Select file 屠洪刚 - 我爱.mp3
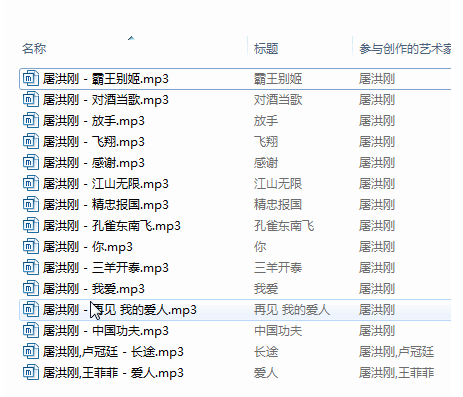The height and width of the screenshot is (397, 463). coord(94,289)
